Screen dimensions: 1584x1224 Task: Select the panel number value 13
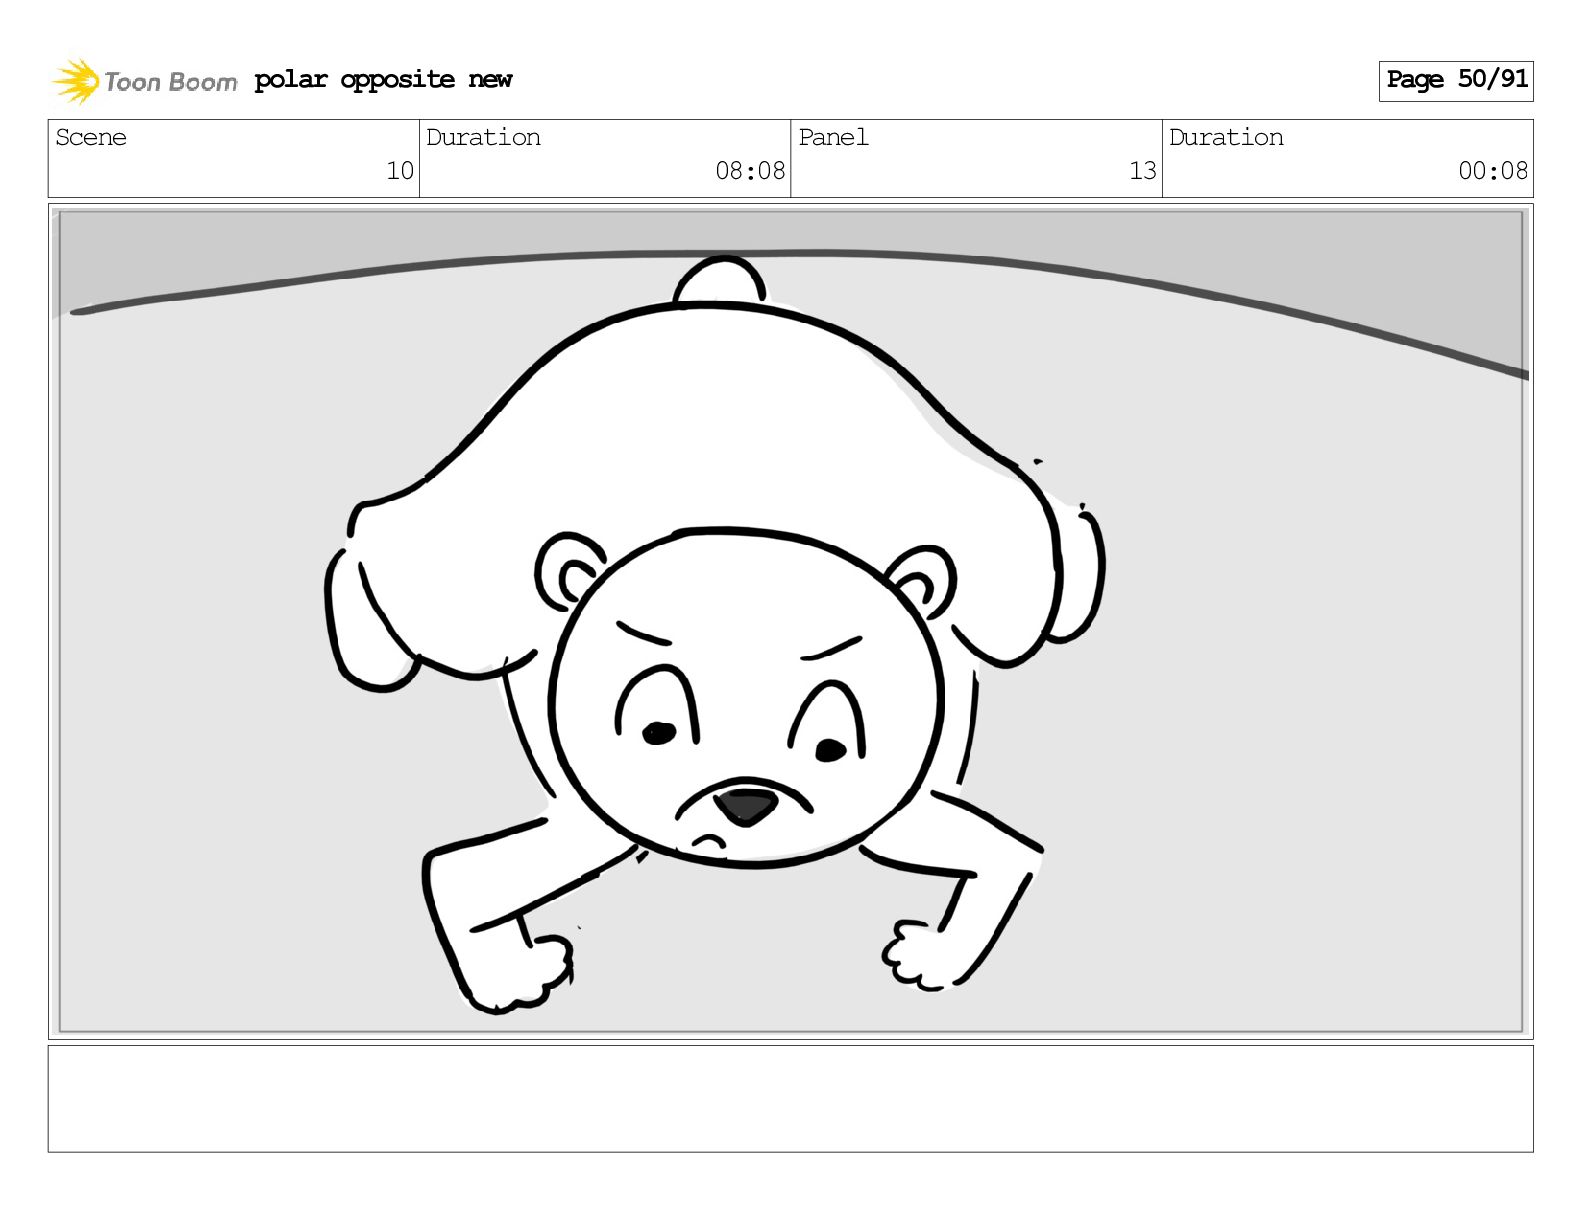[1143, 171]
